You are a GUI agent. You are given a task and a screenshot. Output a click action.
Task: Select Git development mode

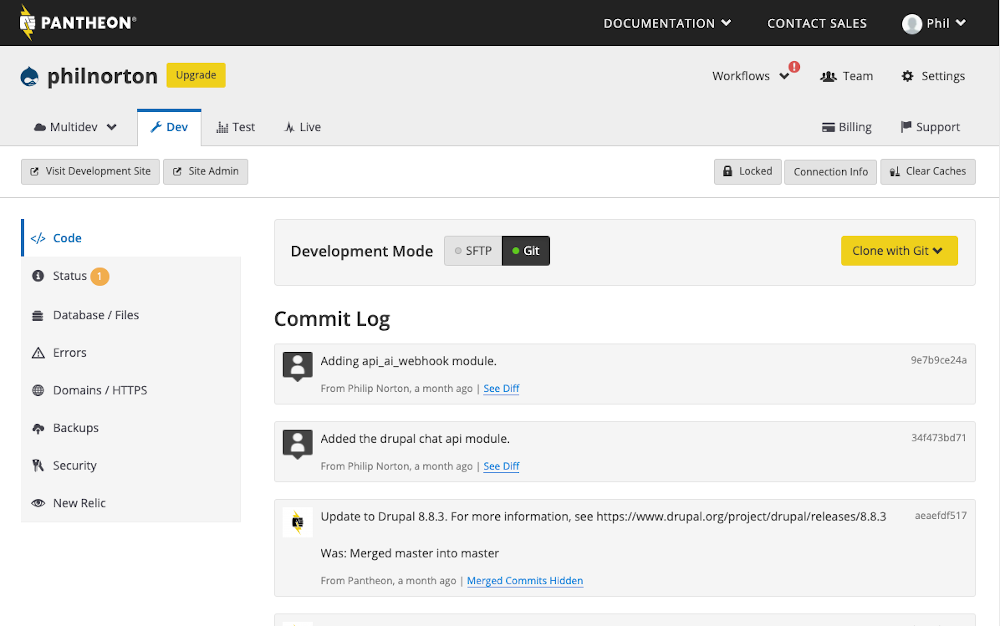[x=526, y=251]
